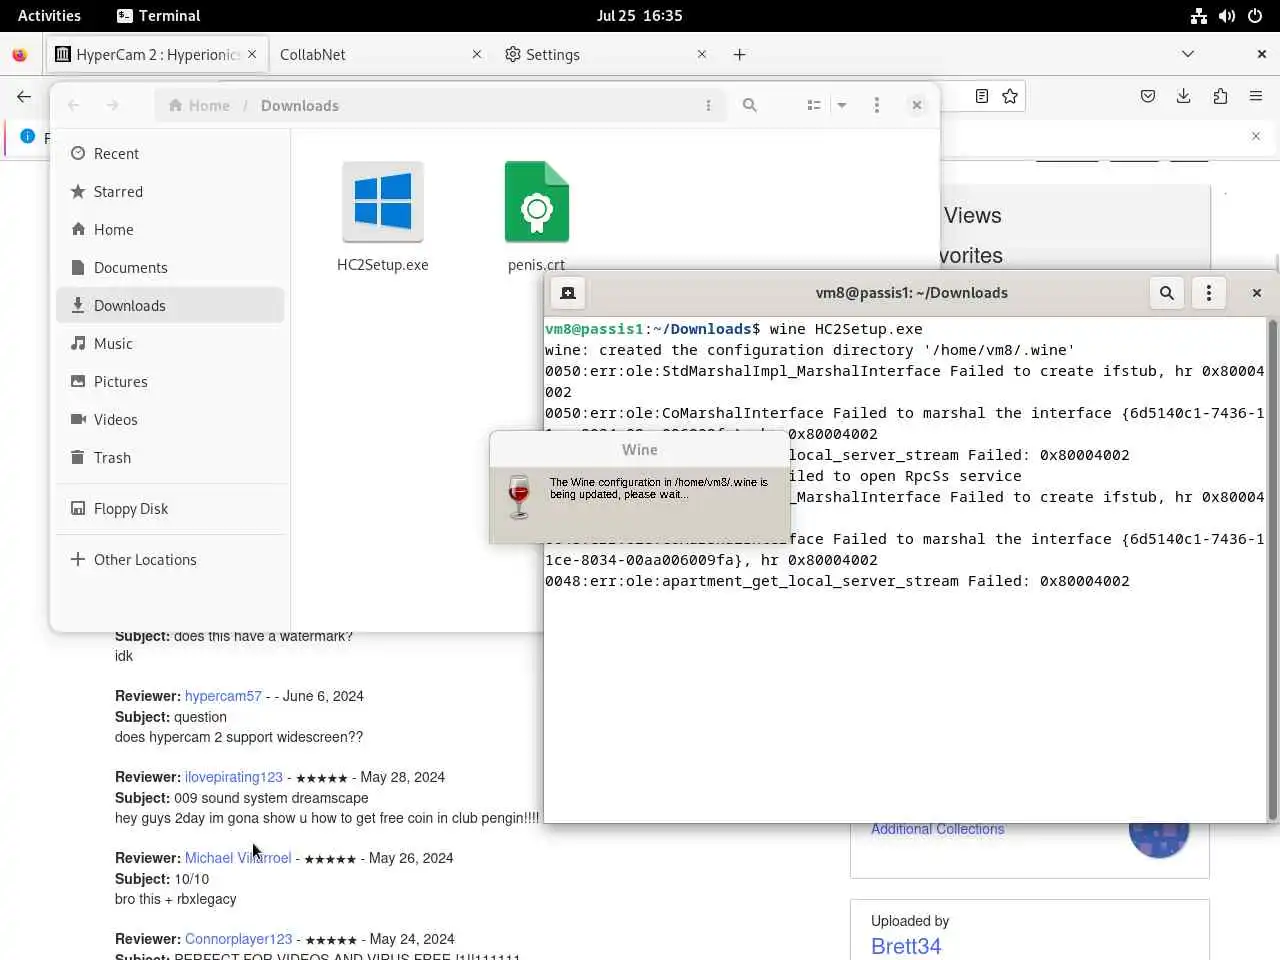Select the HC2Setup.exe file icon
The width and height of the screenshot is (1280, 960).
pos(383,202)
